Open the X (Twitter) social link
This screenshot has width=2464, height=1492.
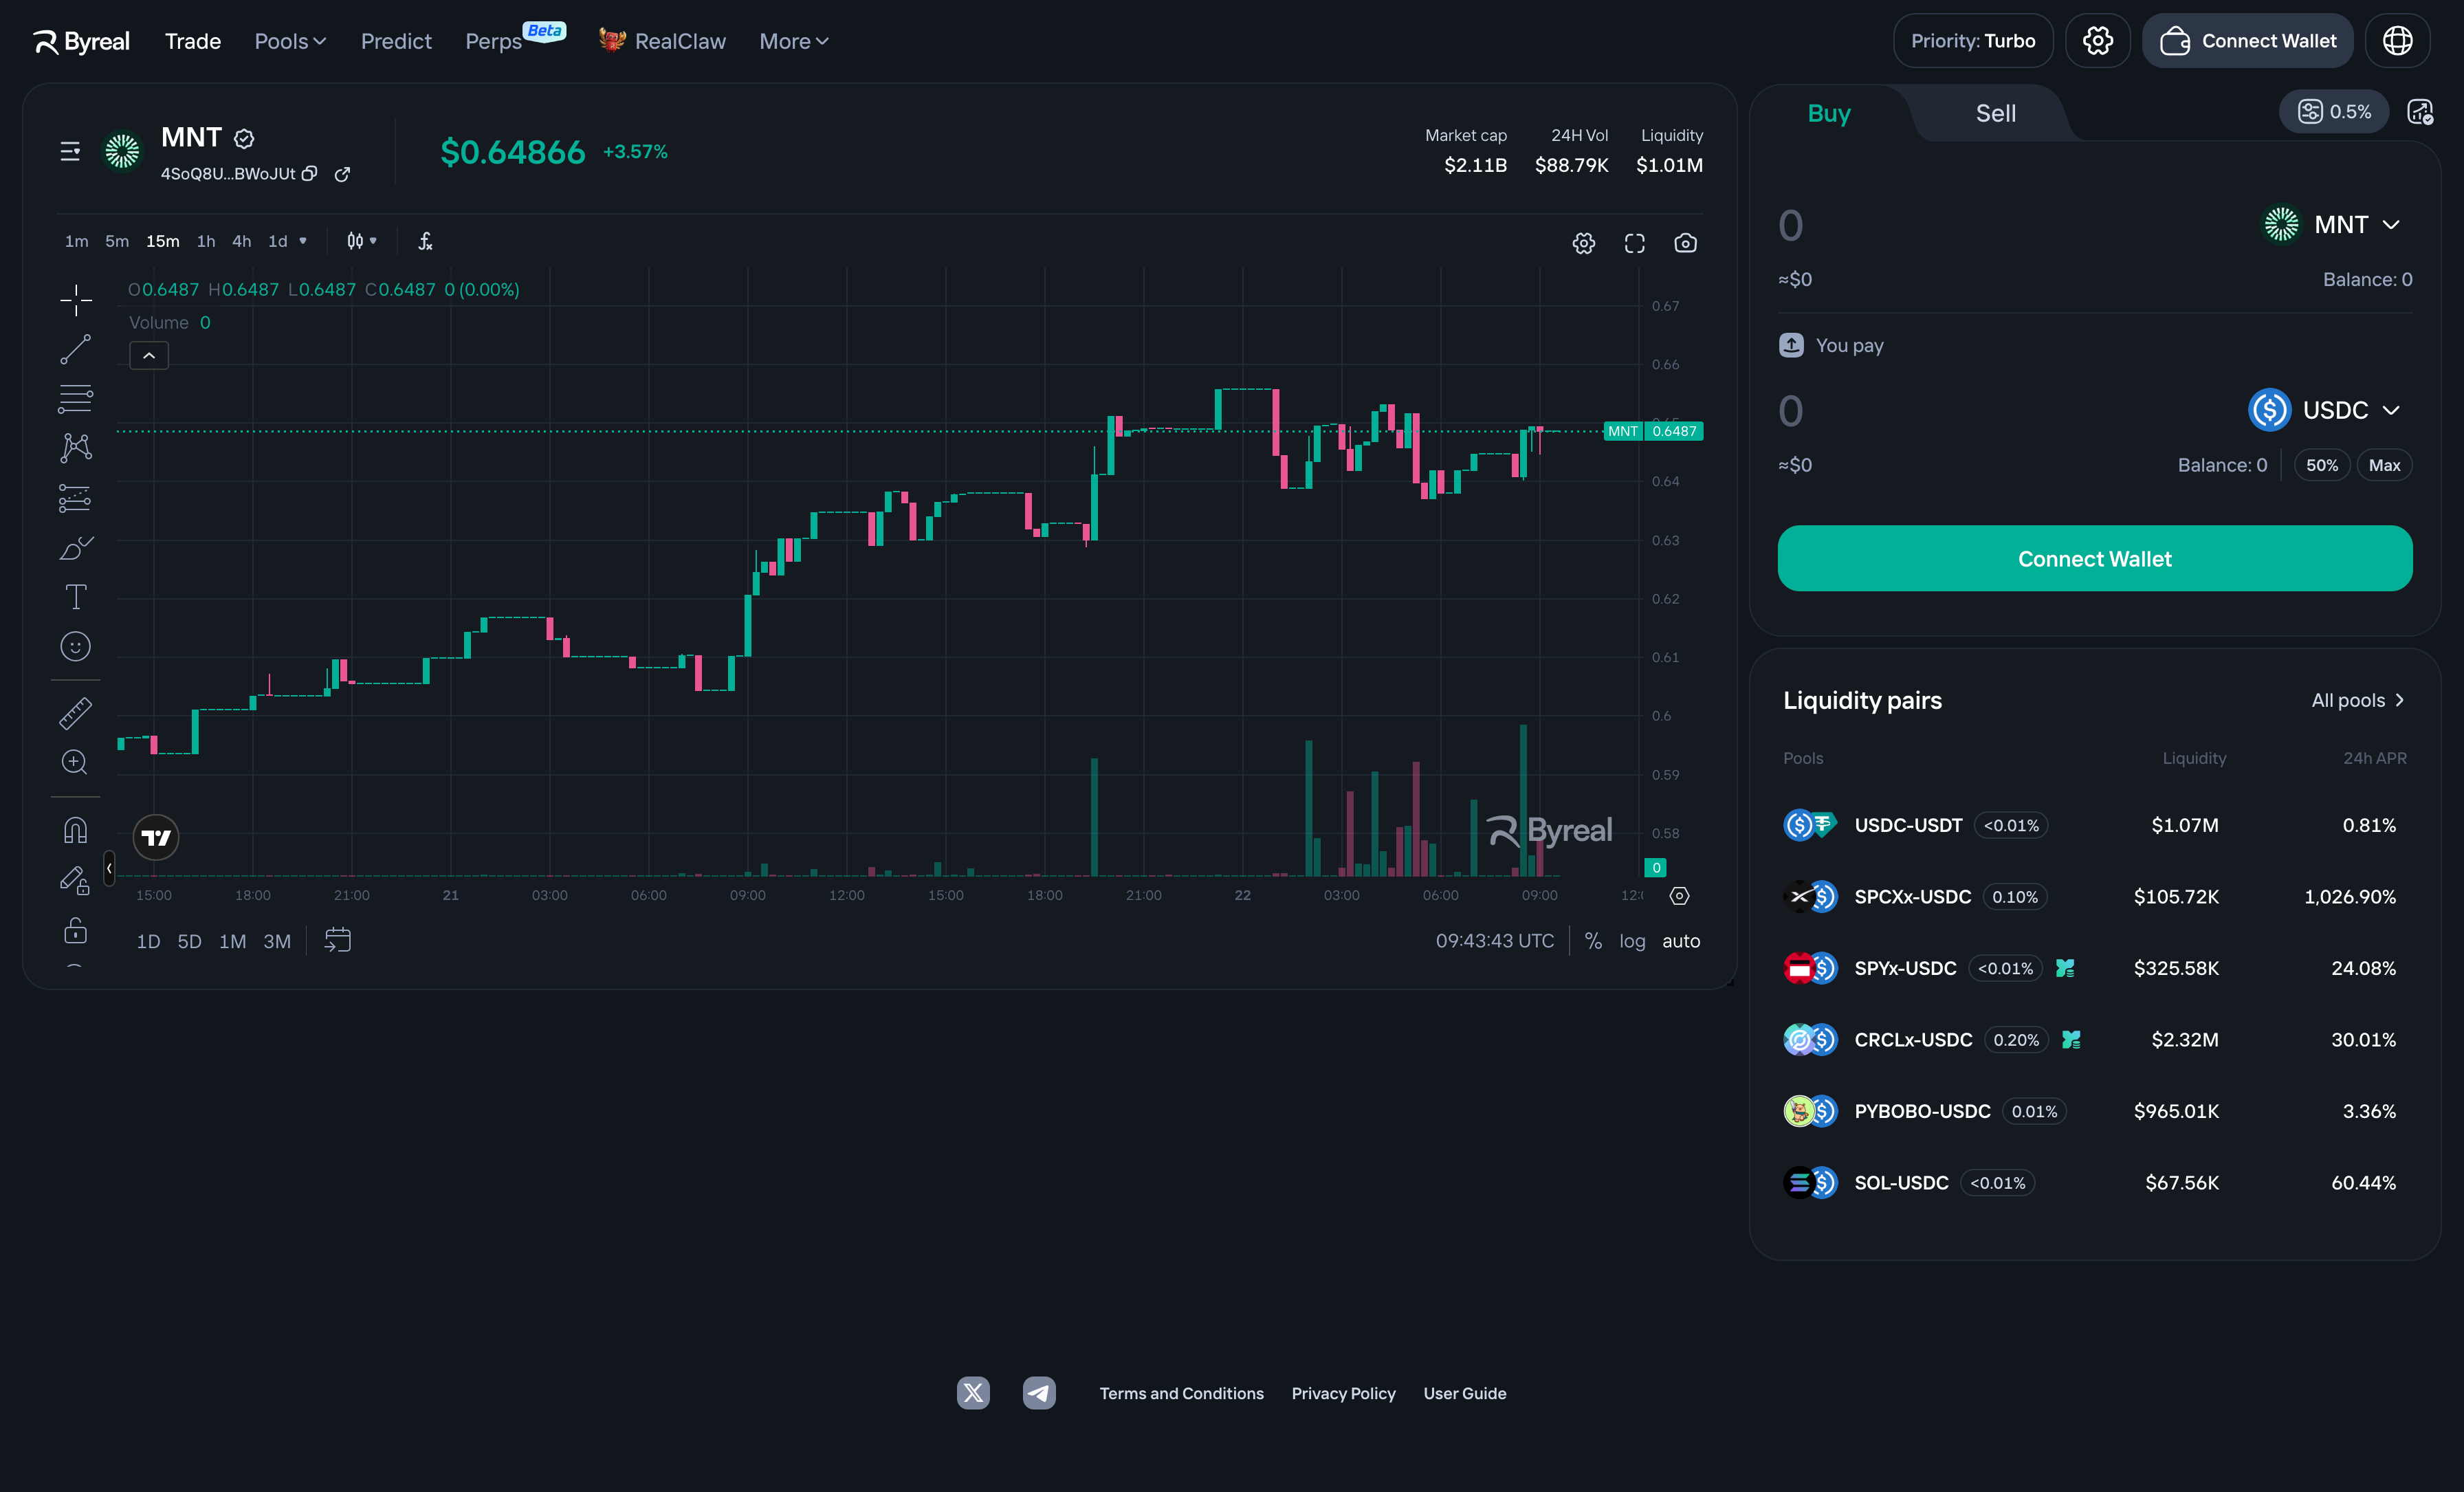point(973,1392)
